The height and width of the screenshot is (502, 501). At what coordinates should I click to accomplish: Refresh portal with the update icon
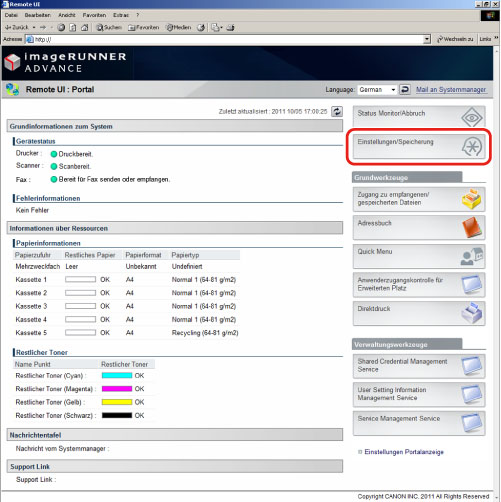[x=337, y=111]
